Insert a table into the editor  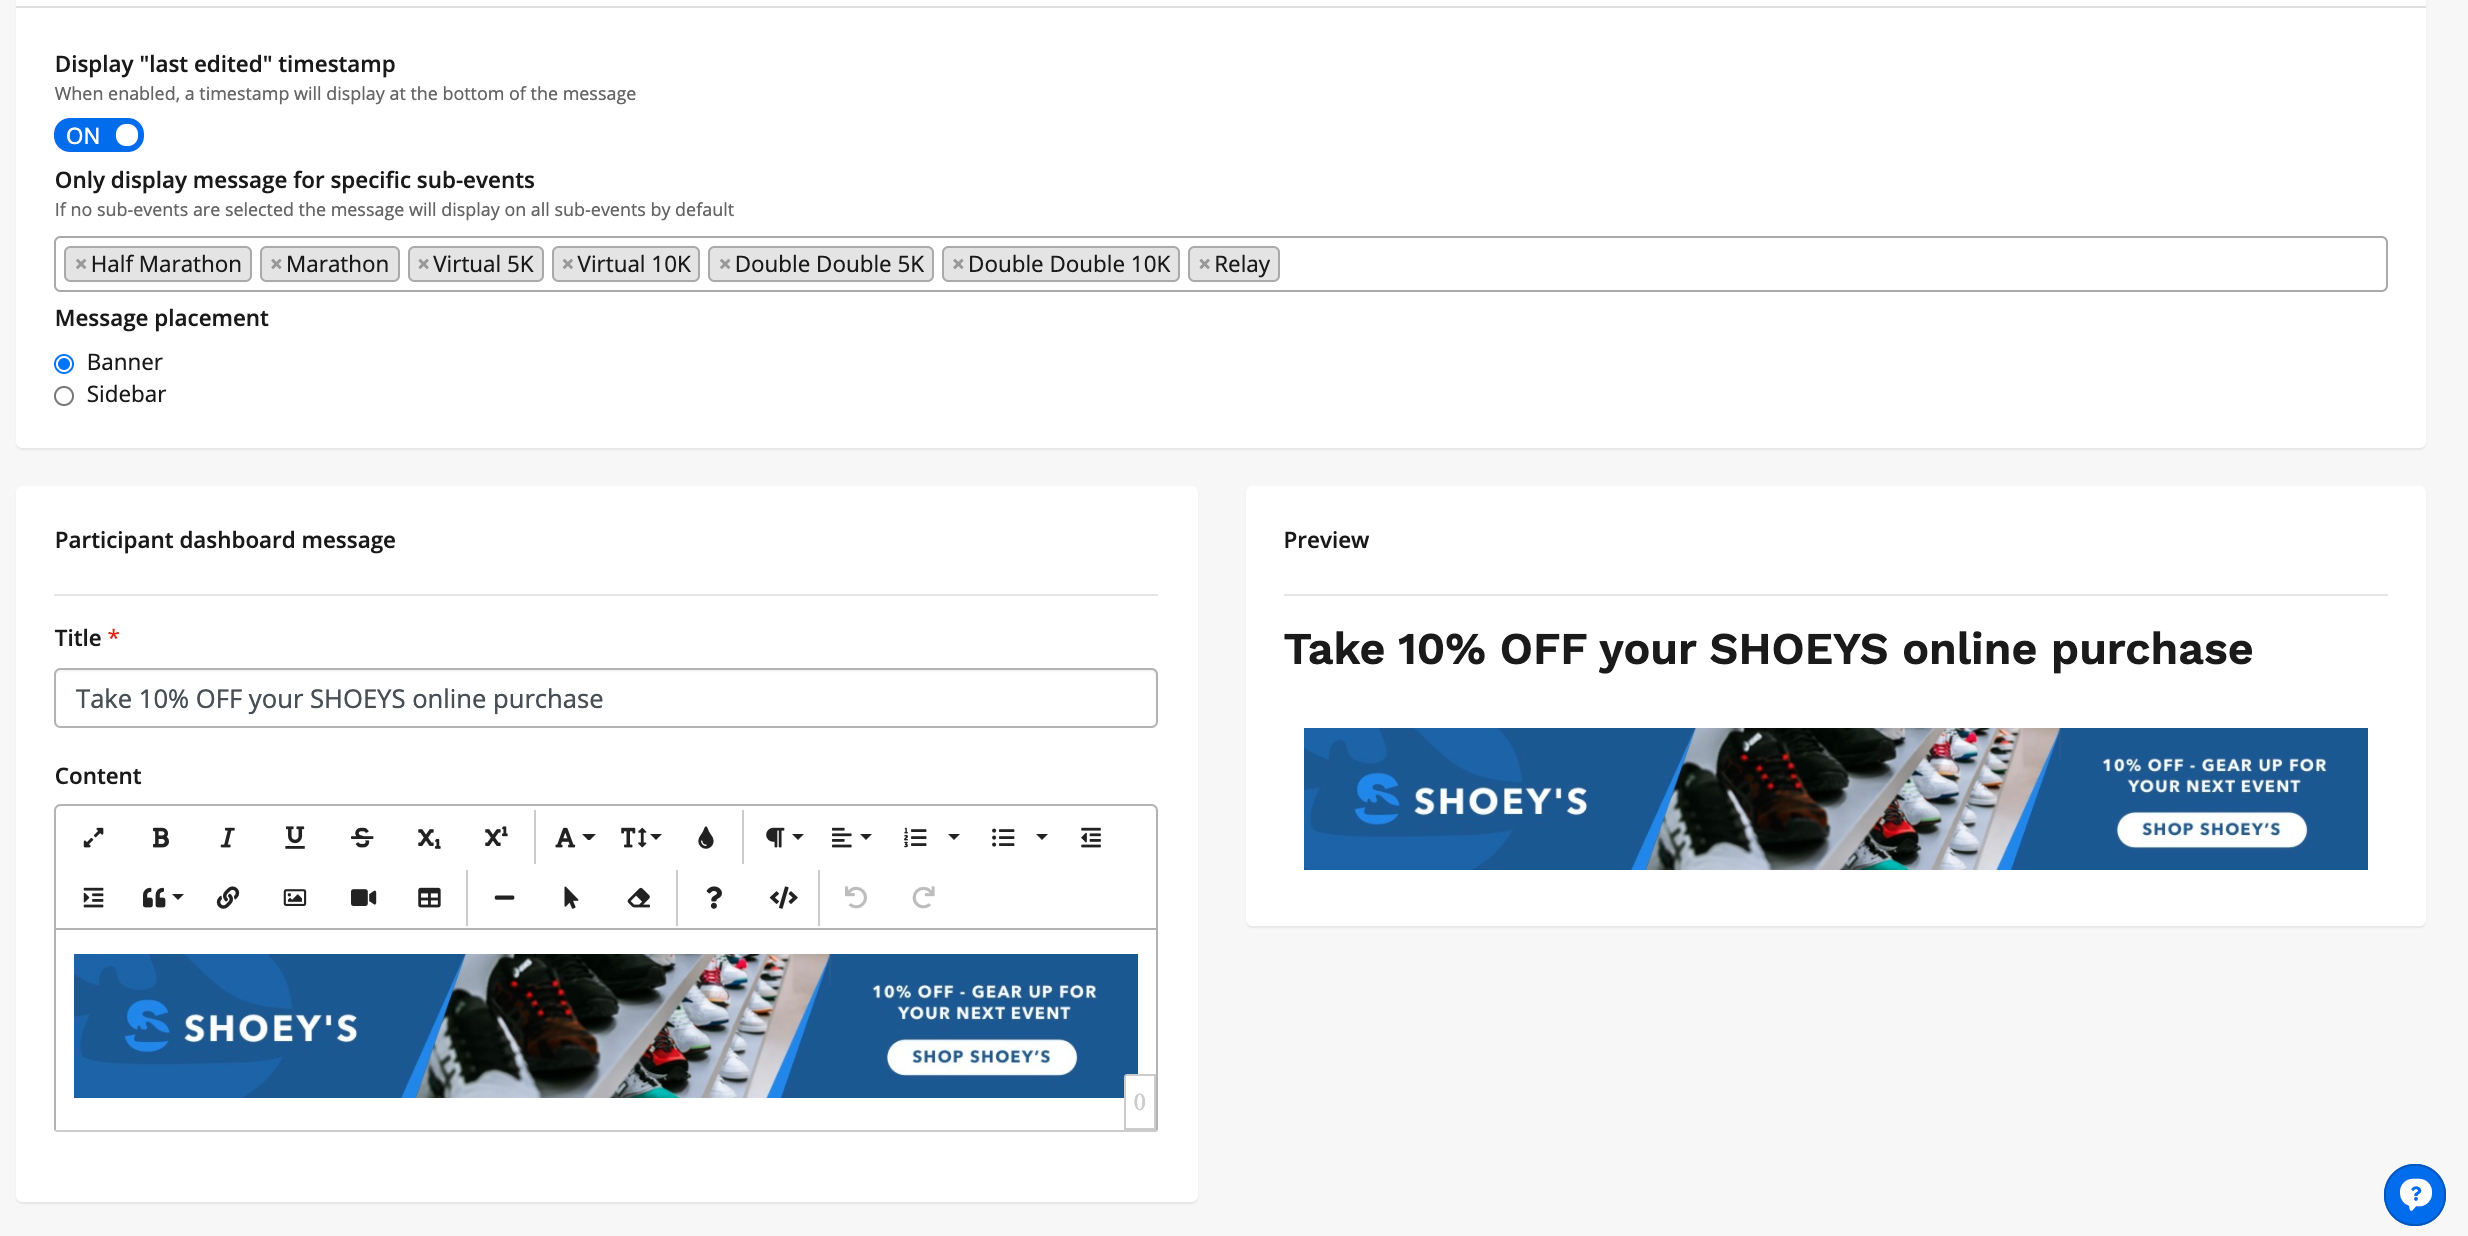pyautogui.click(x=429, y=897)
